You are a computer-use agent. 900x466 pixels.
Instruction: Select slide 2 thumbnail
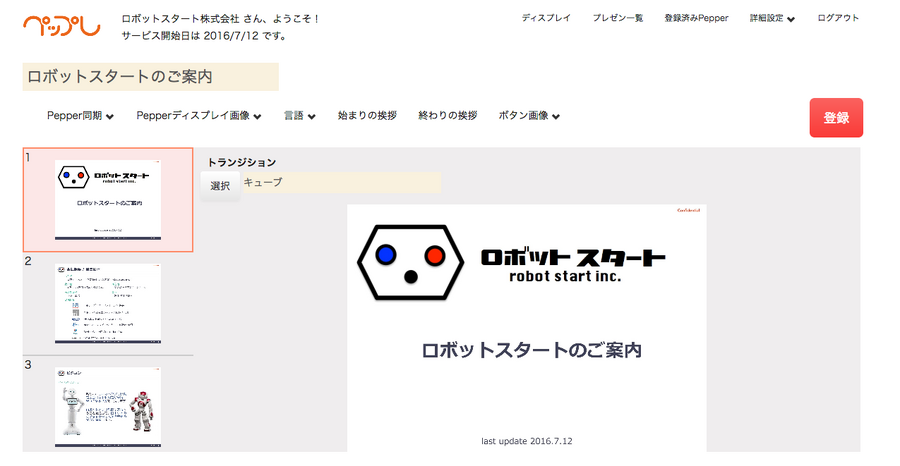tap(108, 303)
